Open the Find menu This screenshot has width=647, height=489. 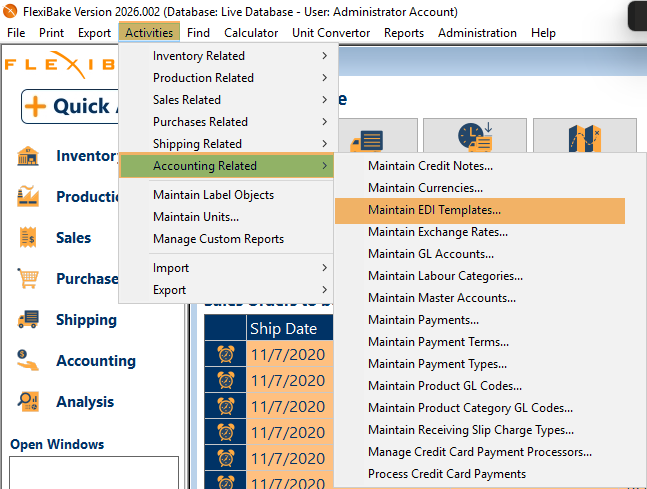pyautogui.click(x=198, y=33)
